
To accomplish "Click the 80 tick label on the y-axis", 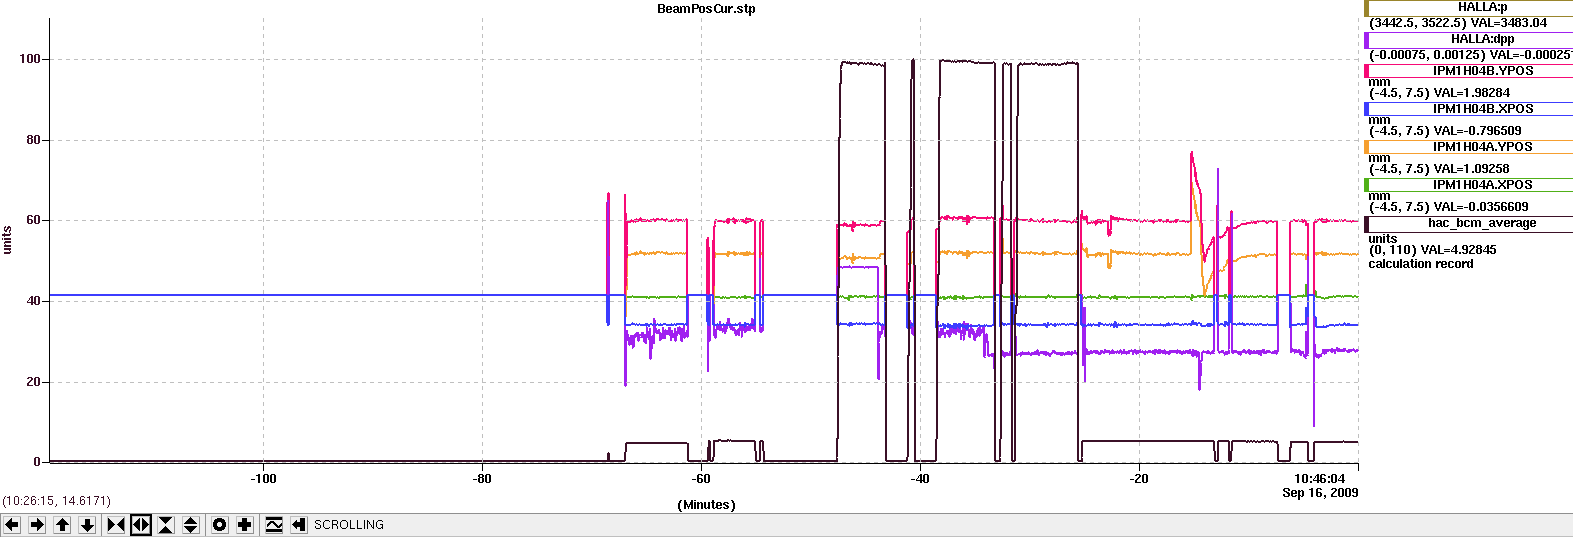I will [34, 140].
